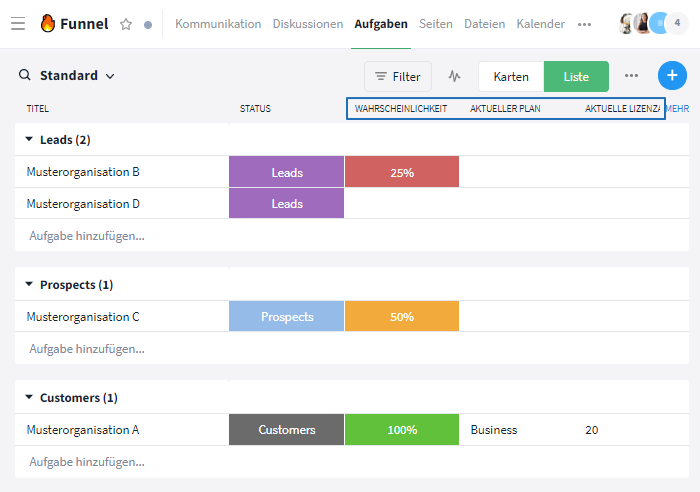Change Customers status of Musterorganisation A
Image resolution: width=700 pixels, height=492 pixels.
(x=287, y=429)
